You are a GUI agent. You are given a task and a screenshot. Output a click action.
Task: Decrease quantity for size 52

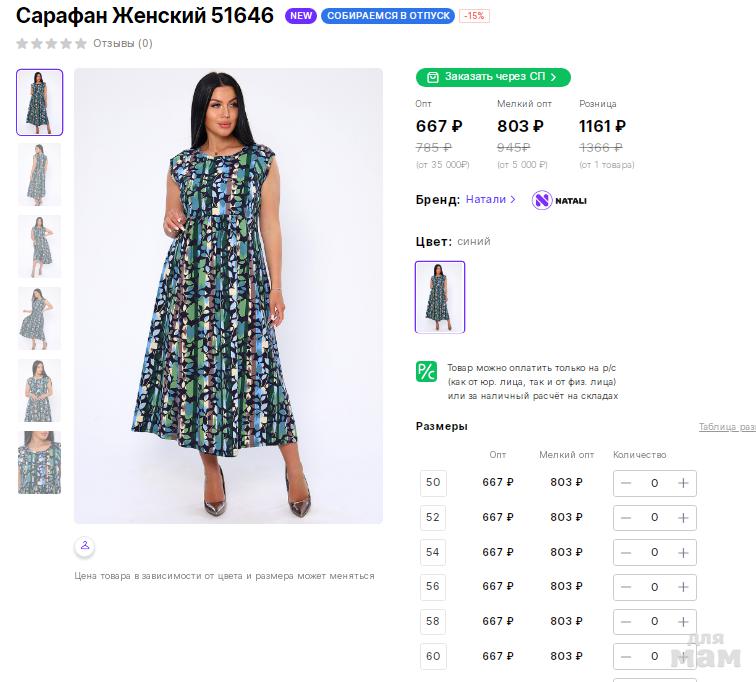click(x=626, y=518)
